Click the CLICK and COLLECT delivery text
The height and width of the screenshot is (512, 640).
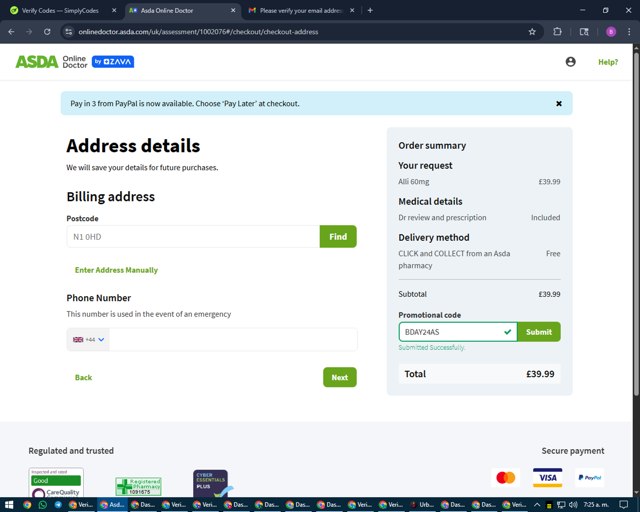click(454, 259)
